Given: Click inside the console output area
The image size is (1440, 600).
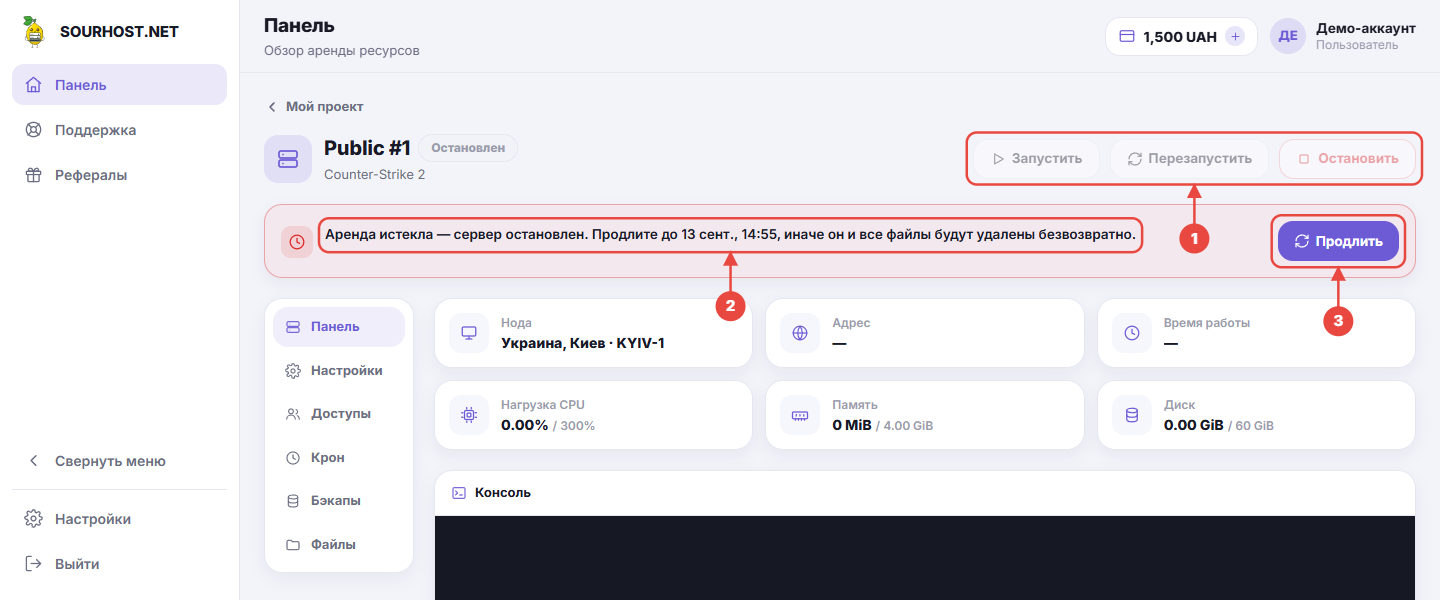Looking at the screenshot, I should (x=925, y=558).
